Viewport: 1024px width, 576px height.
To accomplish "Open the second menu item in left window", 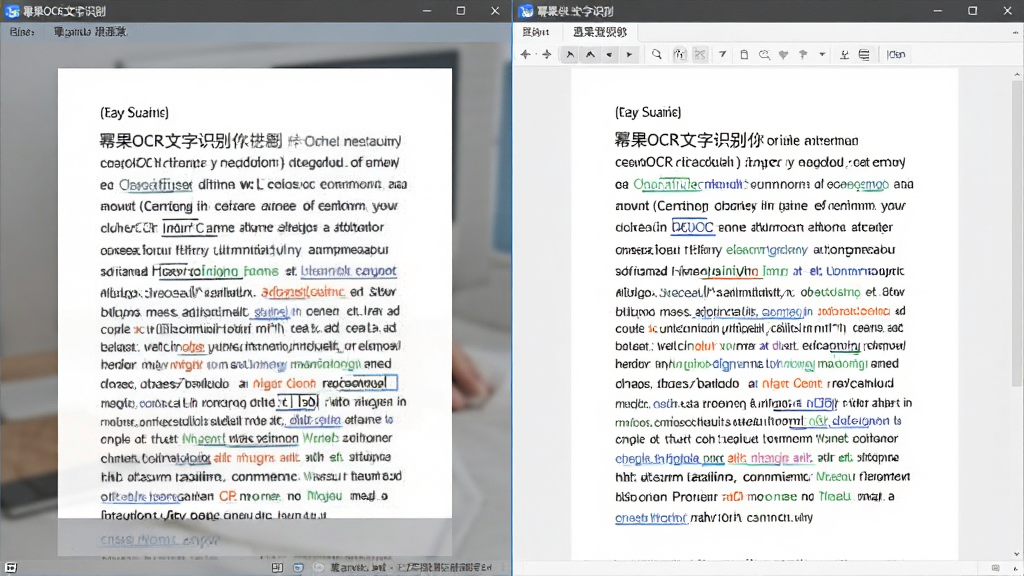I will pyautogui.click(x=90, y=31).
